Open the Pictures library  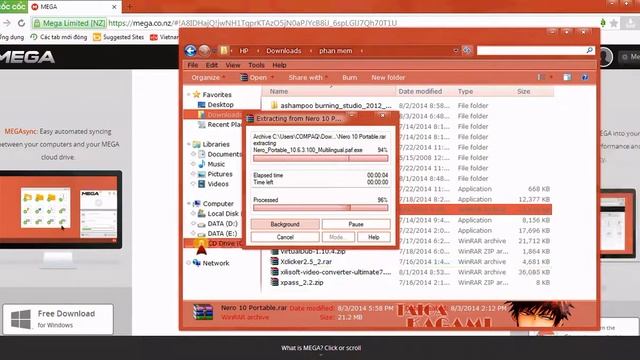220,174
